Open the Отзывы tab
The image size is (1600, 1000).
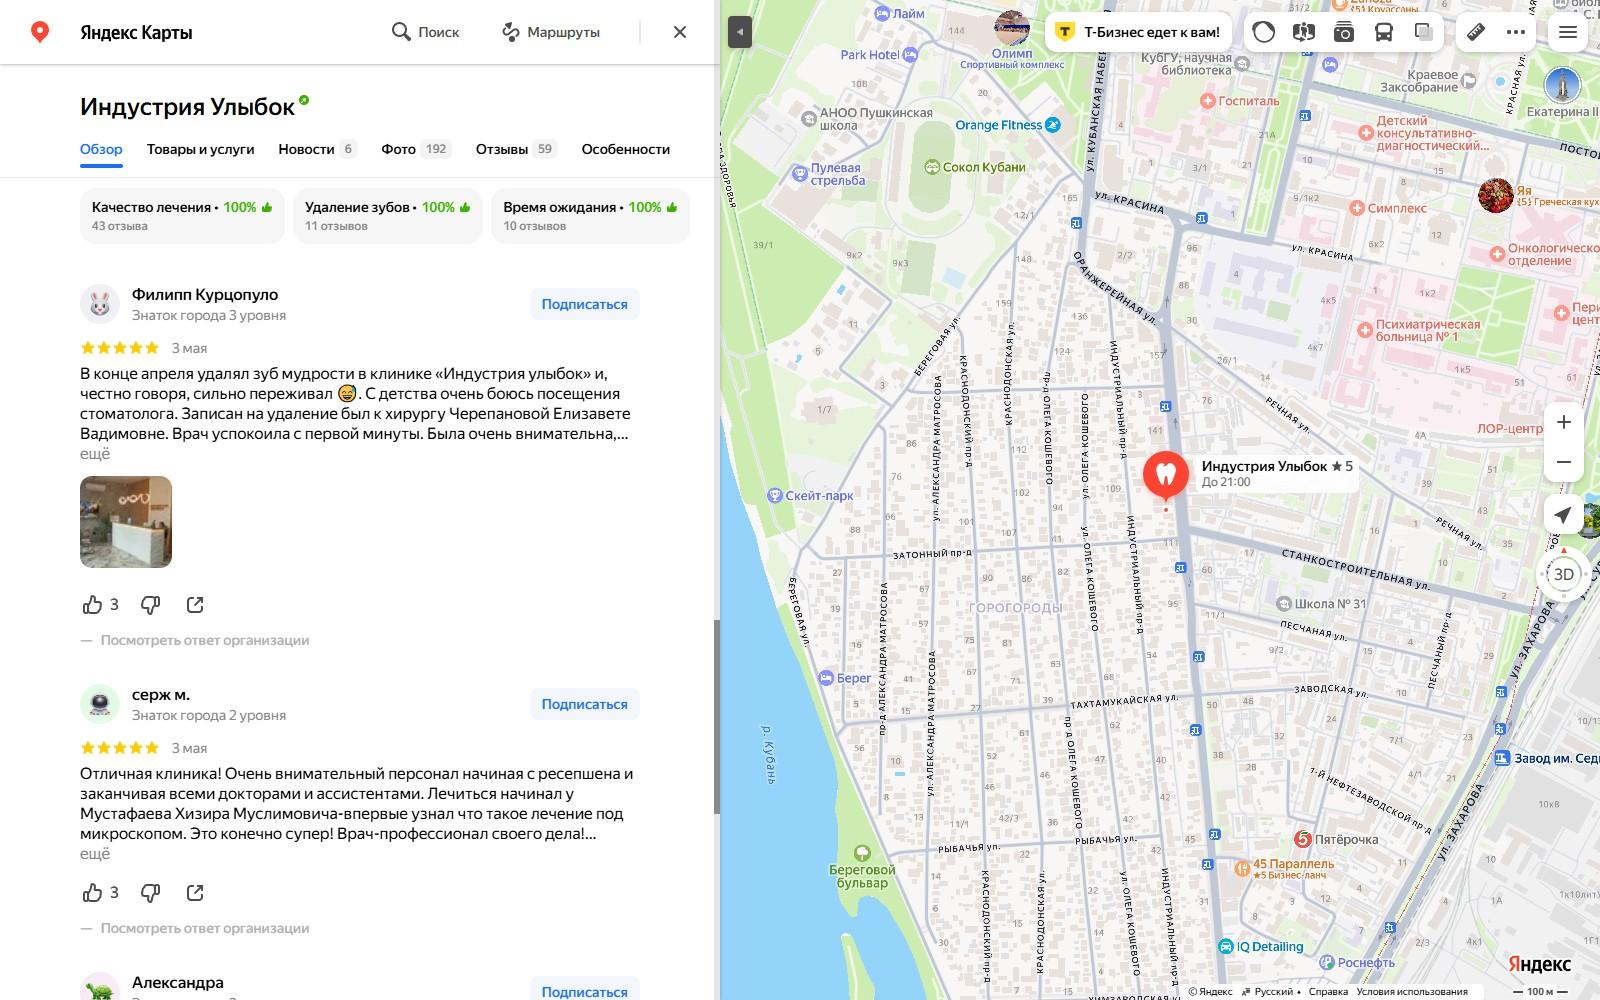tap(516, 149)
